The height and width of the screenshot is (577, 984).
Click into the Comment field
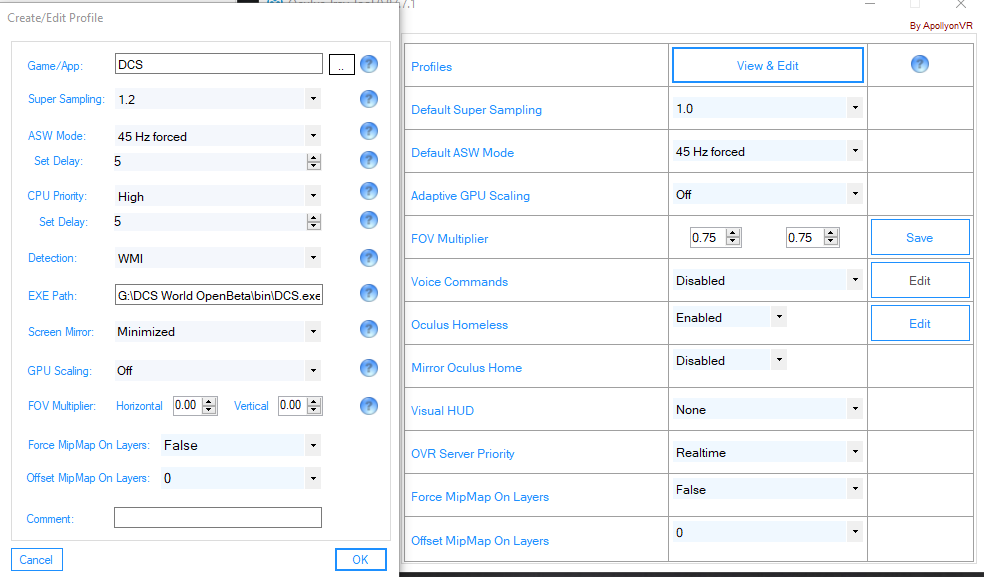(x=218, y=517)
